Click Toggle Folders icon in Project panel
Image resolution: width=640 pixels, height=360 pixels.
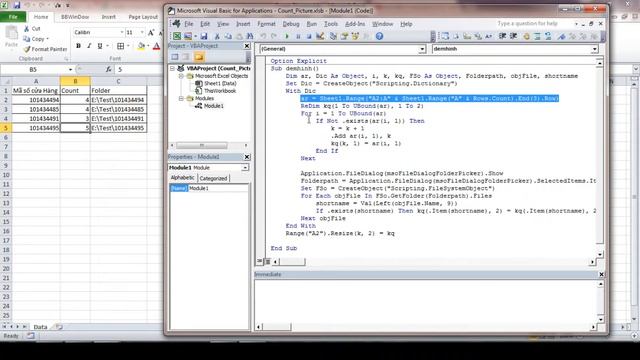tap(199, 57)
